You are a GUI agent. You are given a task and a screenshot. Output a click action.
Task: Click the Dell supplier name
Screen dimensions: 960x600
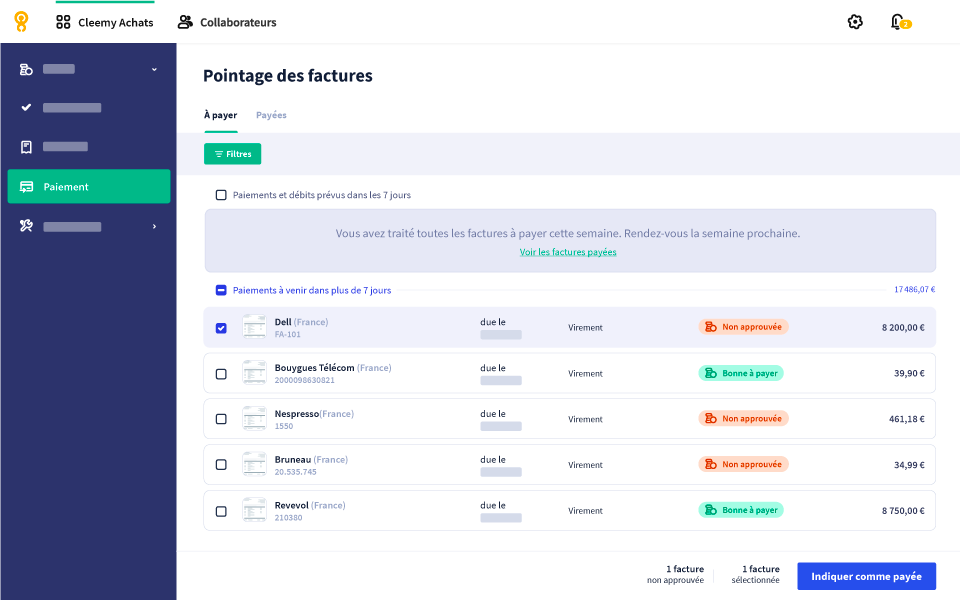(283, 322)
